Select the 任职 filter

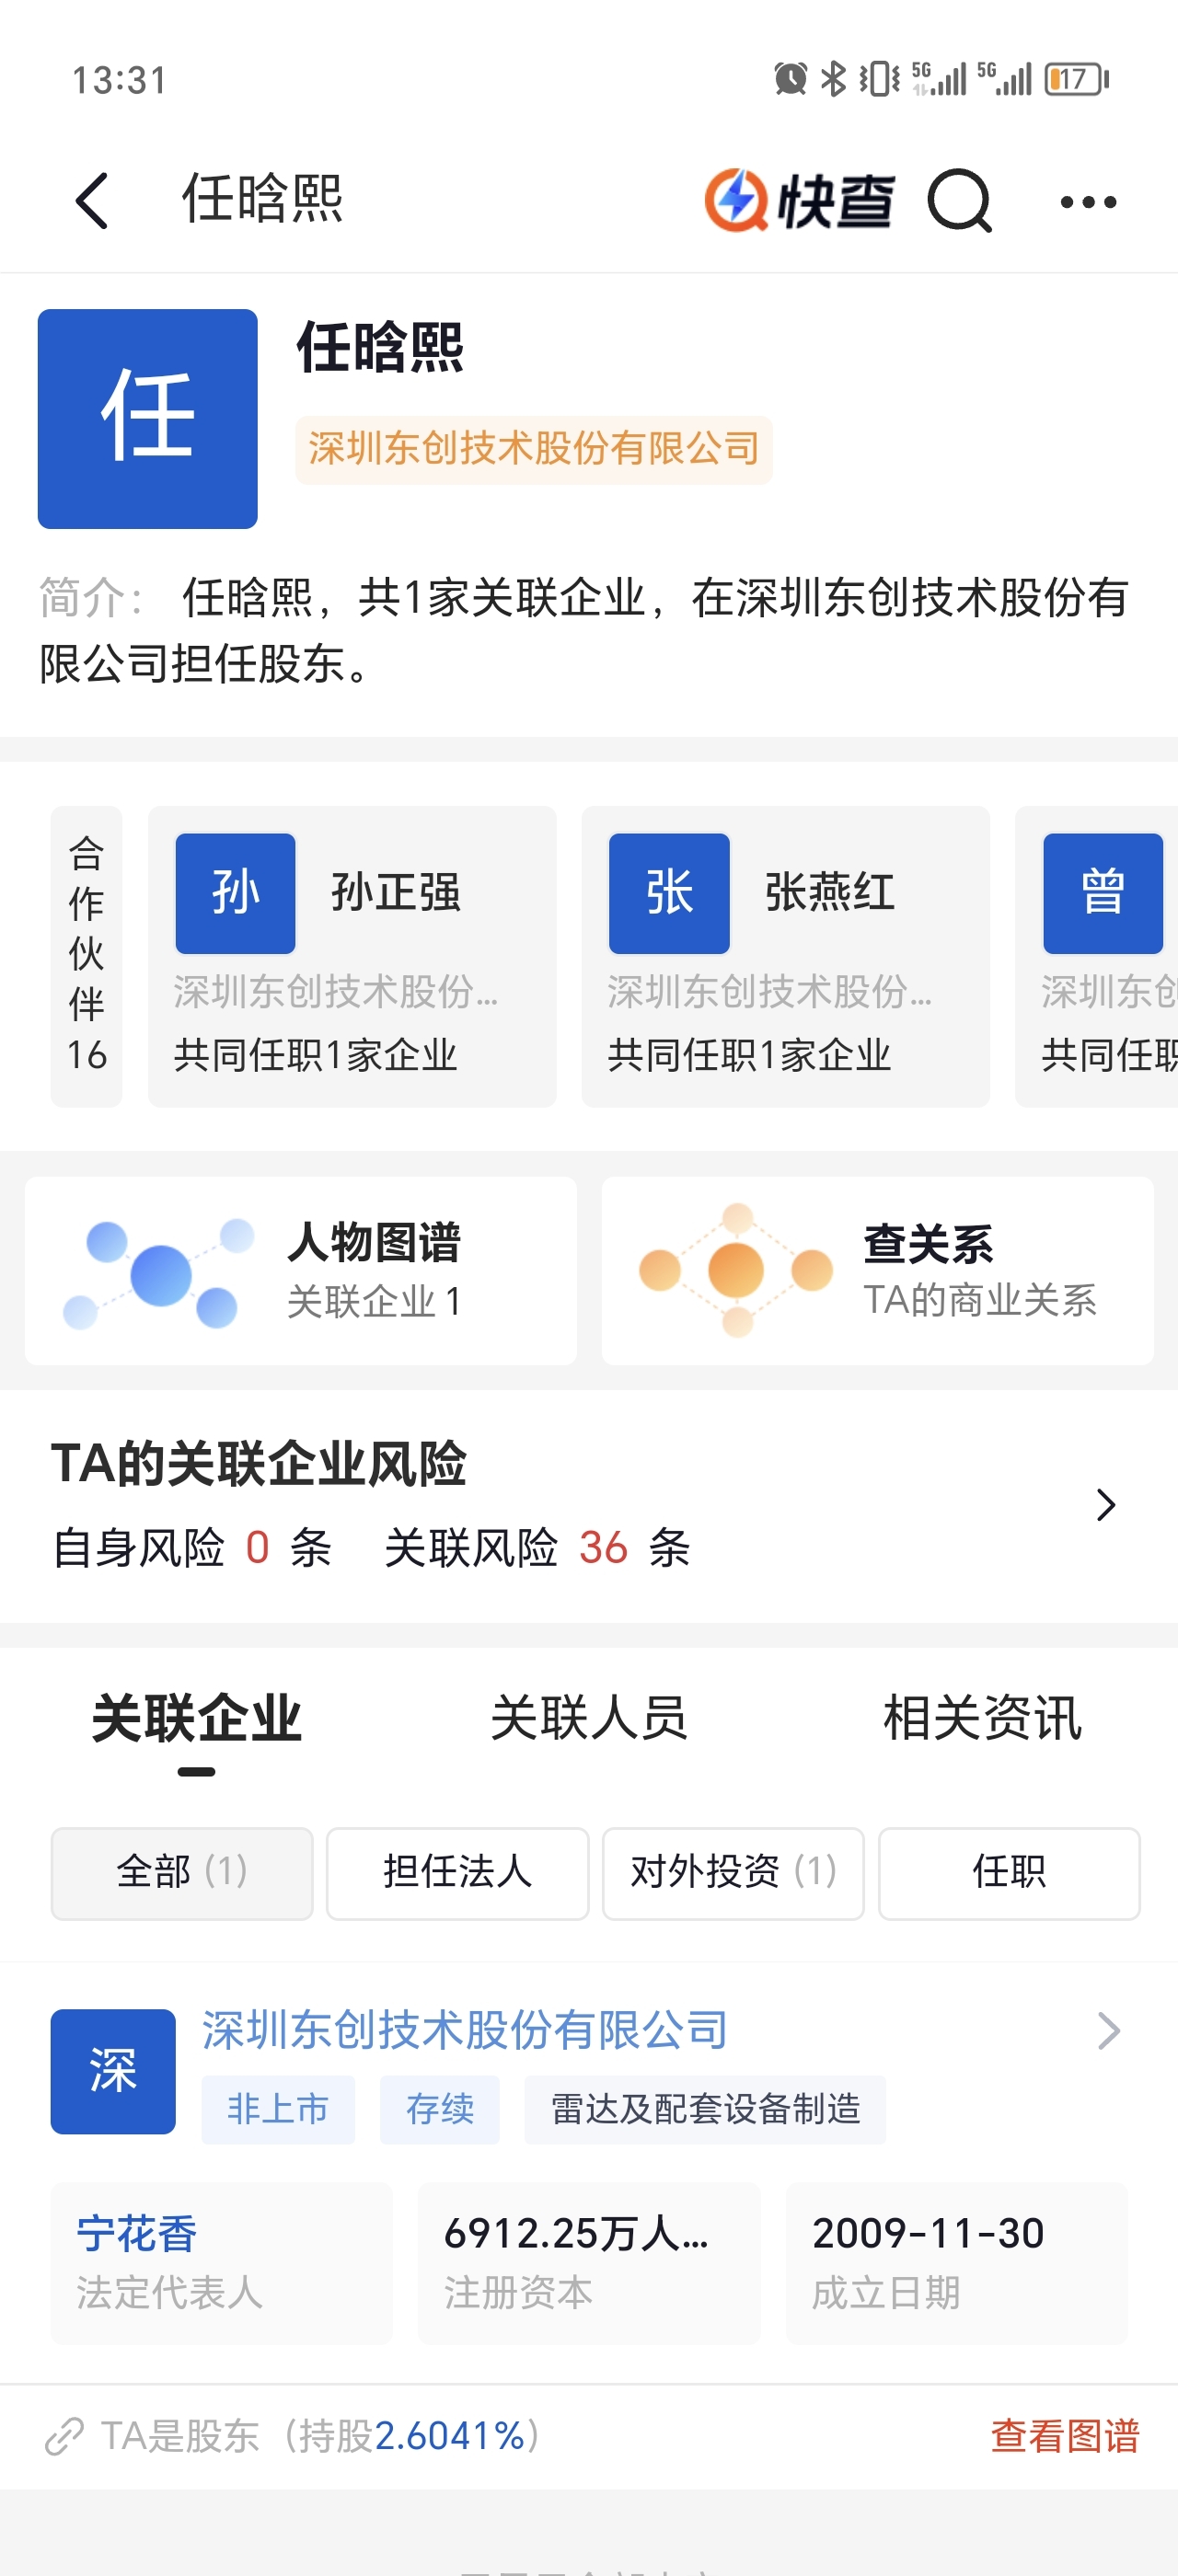point(1009,1873)
